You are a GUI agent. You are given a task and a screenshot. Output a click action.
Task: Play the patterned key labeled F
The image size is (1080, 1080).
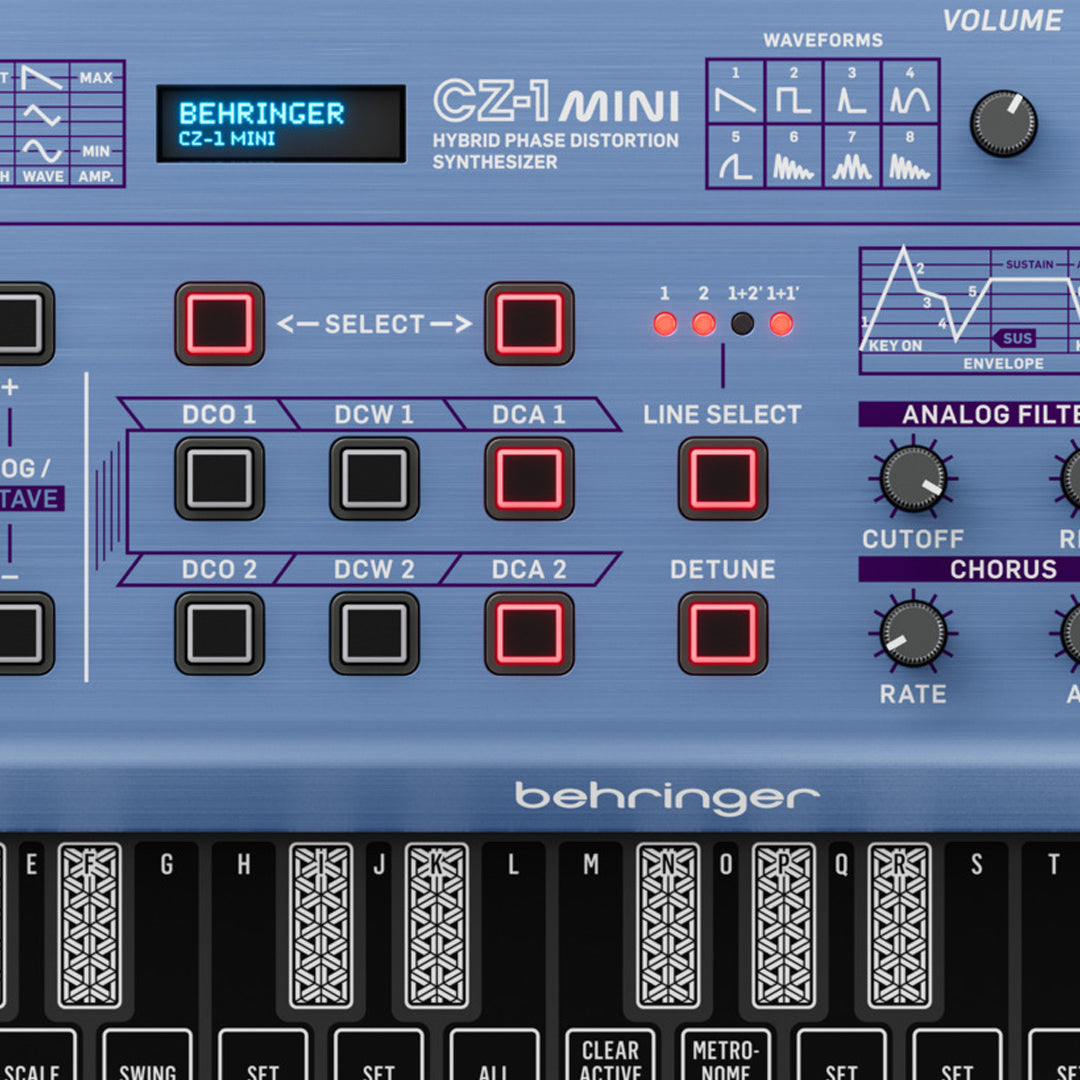point(90,926)
